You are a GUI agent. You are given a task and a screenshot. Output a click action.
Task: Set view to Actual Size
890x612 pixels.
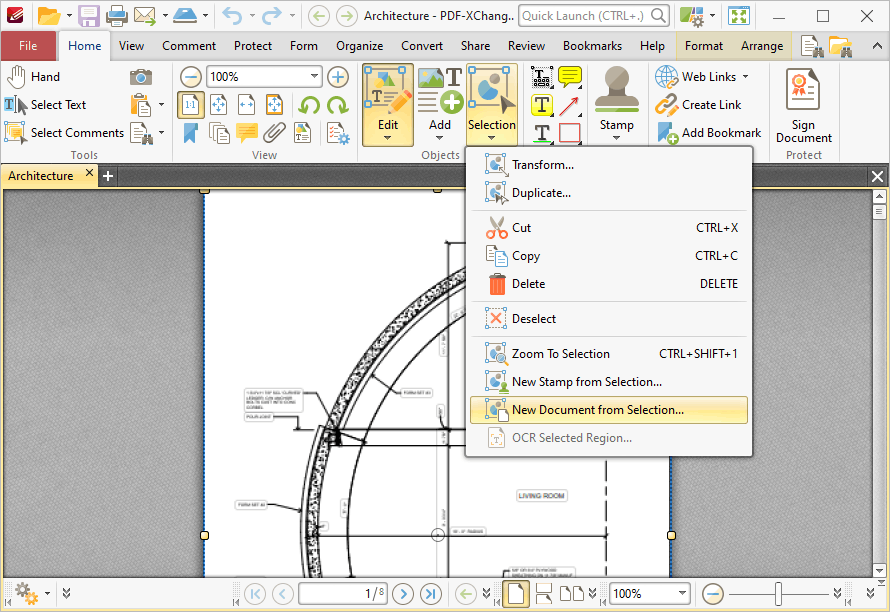pos(190,105)
